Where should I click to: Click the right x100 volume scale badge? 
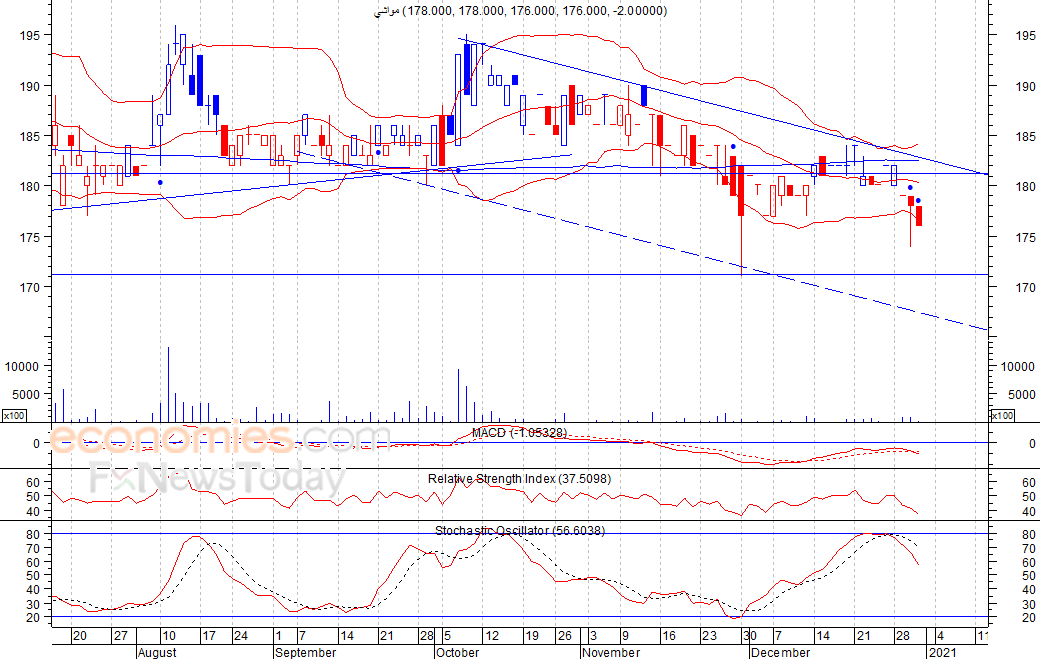tap(1001, 415)
